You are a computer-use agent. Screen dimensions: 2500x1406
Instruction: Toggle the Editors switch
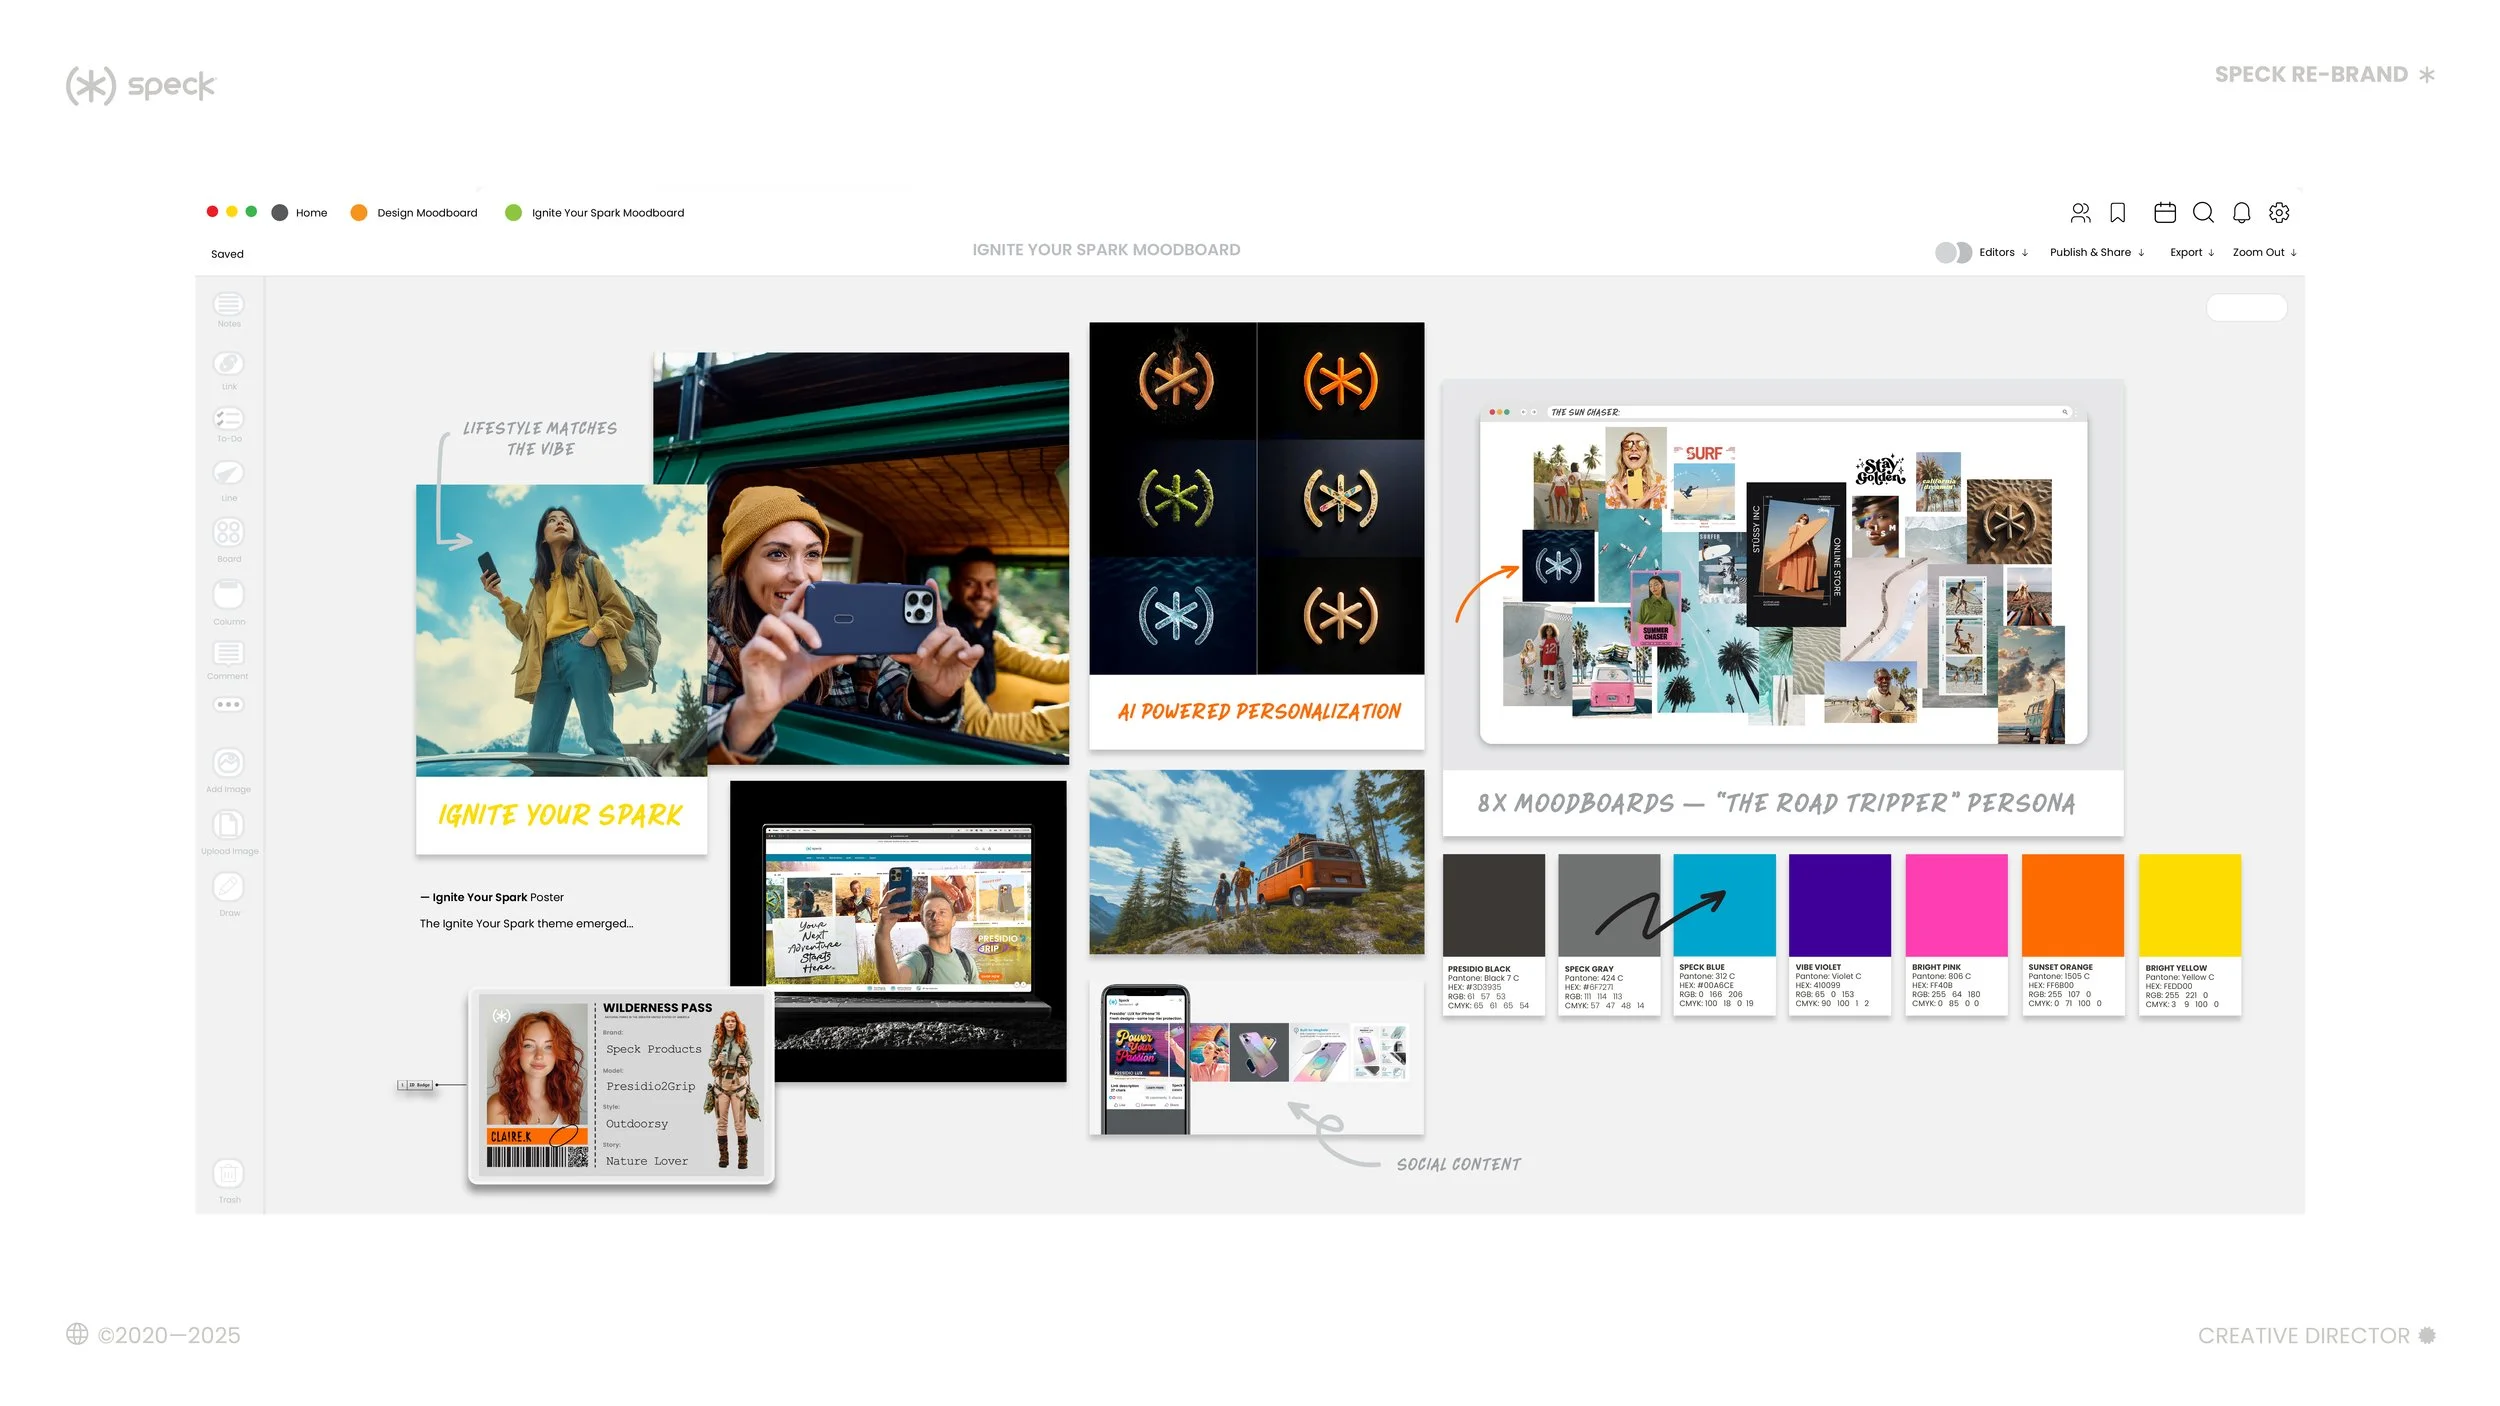click(1952, 253)
